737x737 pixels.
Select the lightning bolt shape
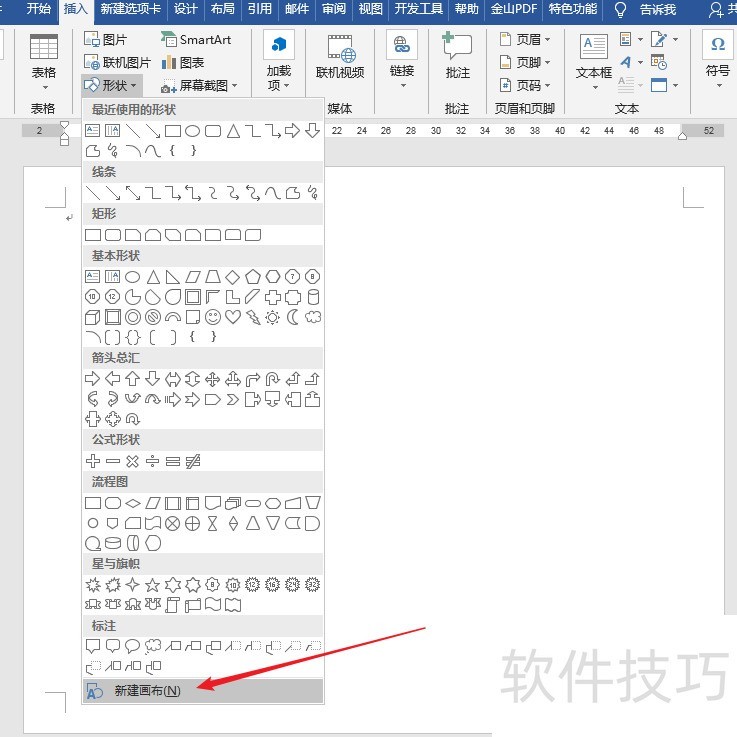pyautogui.click(x=253, y=317)
